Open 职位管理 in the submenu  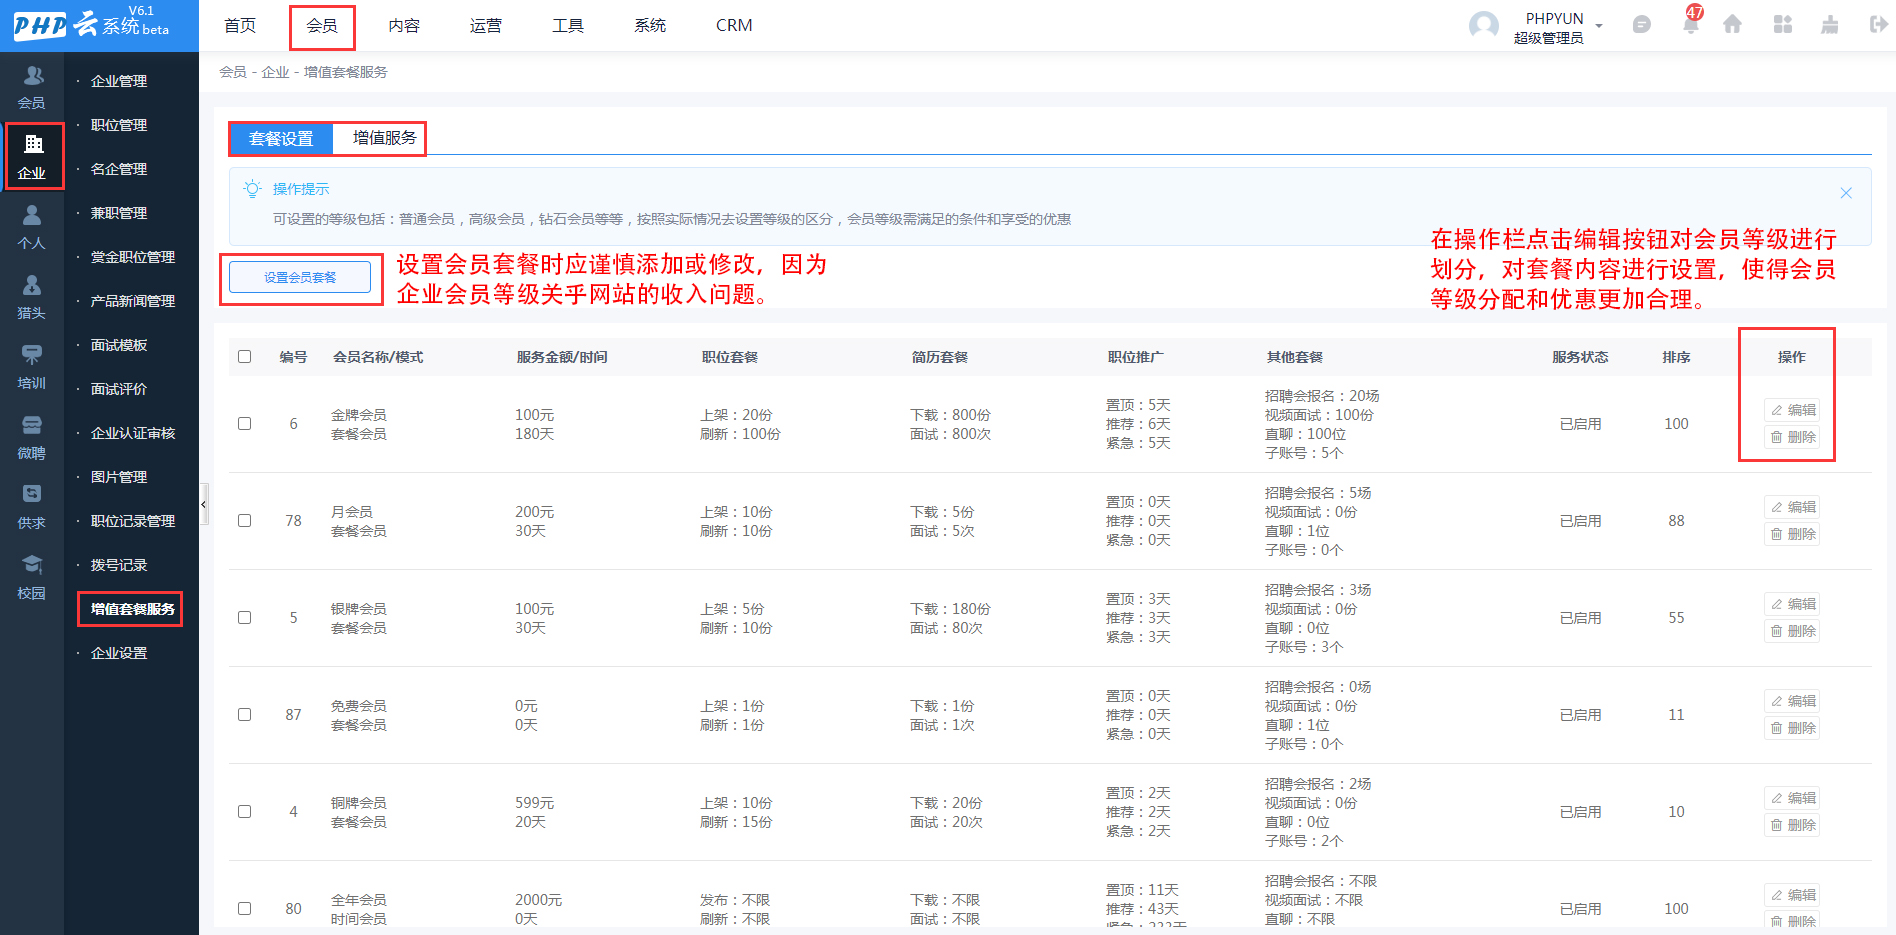(119, 125)
